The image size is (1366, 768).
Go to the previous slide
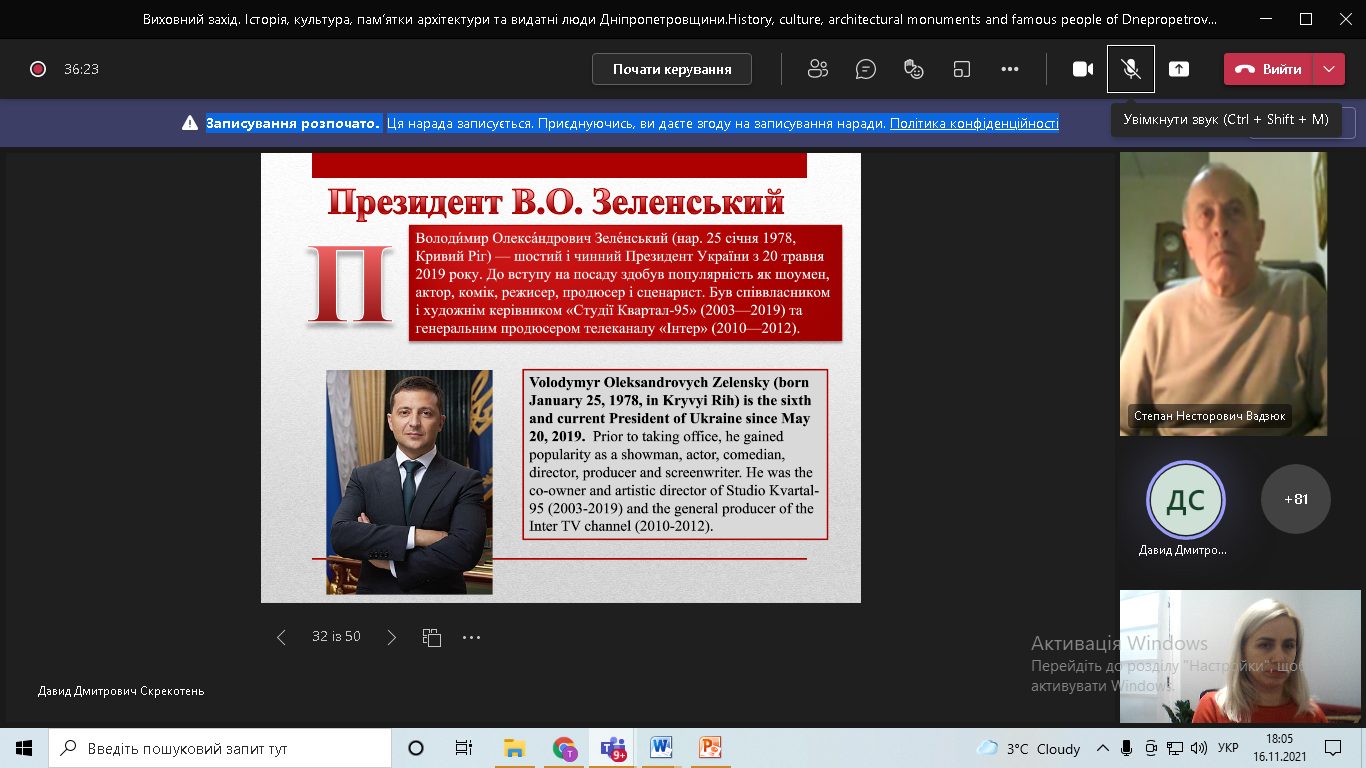(281, 637)
